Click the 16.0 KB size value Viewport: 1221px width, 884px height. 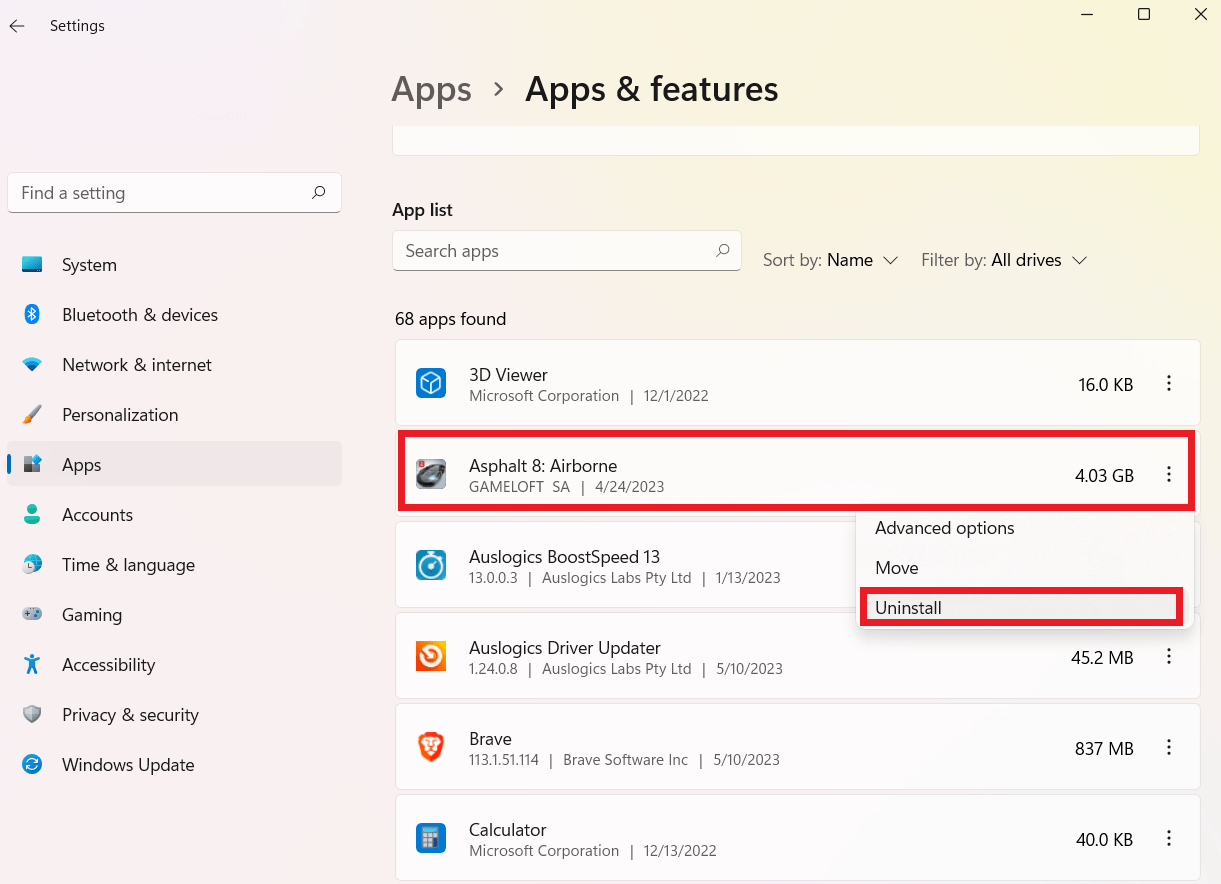point(1105,385)
